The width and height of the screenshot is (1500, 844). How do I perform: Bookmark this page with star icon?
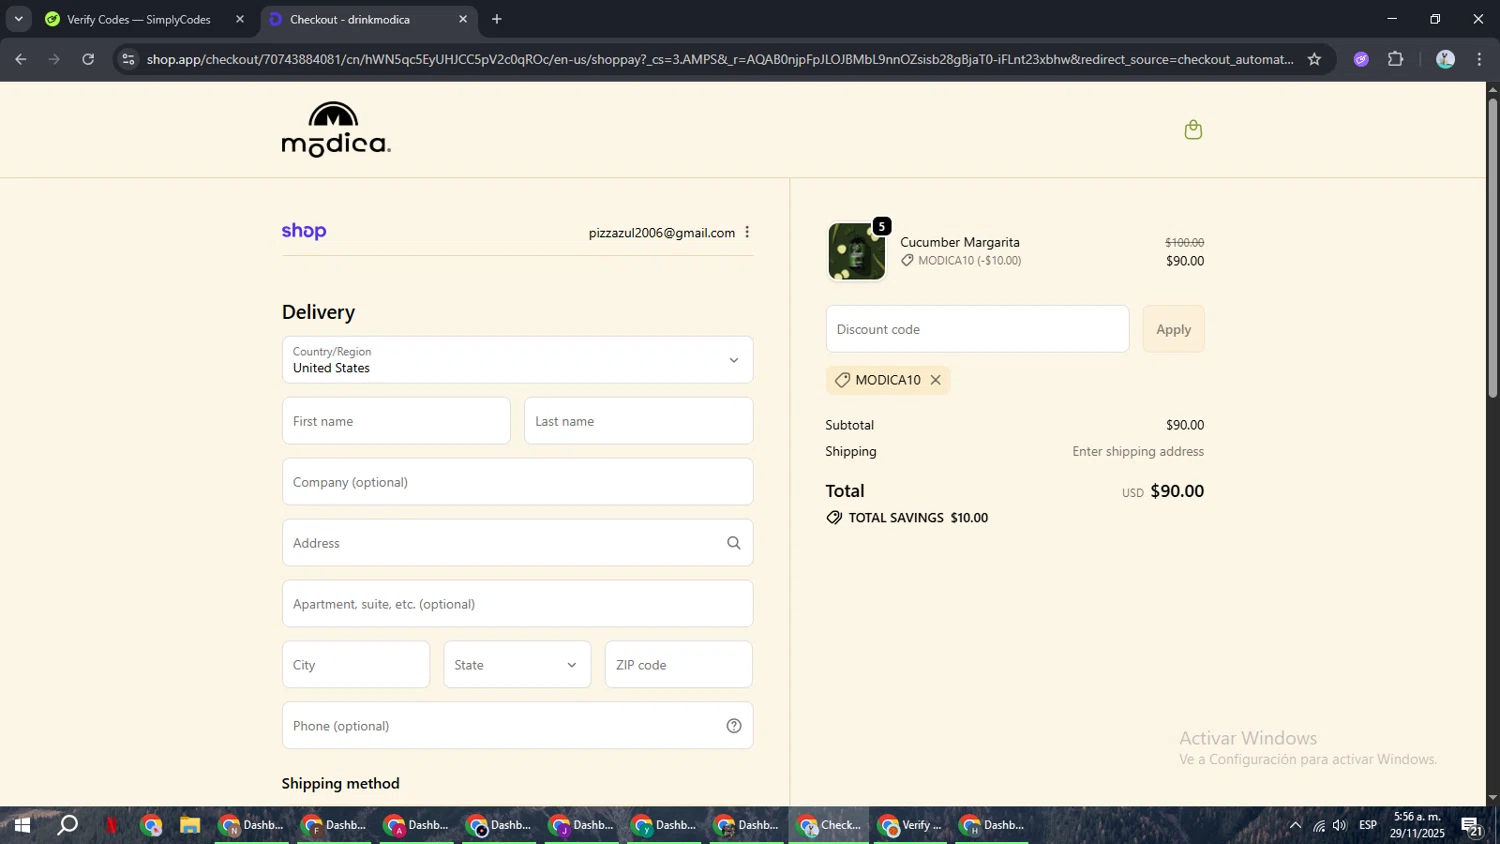click(1314, 59)
